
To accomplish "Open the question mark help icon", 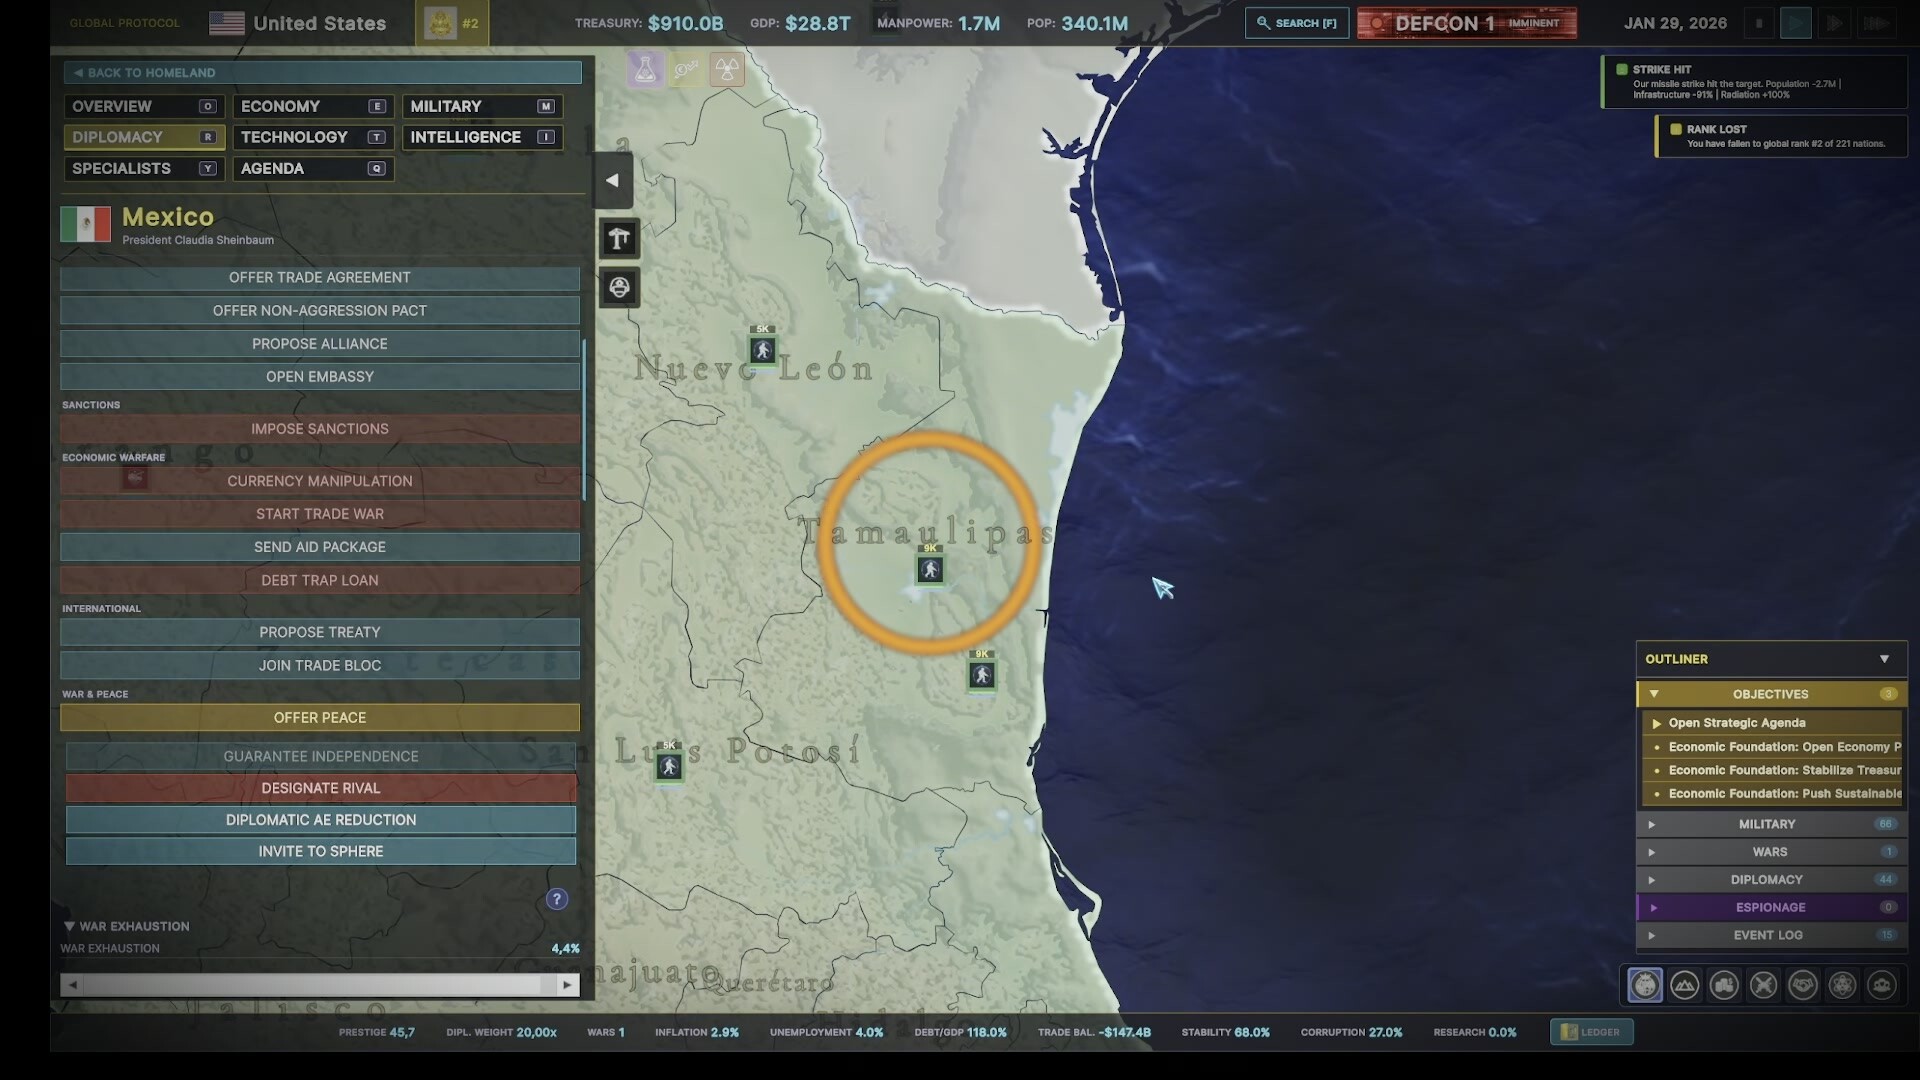I will pyautogui.click(x=557, y=899).
